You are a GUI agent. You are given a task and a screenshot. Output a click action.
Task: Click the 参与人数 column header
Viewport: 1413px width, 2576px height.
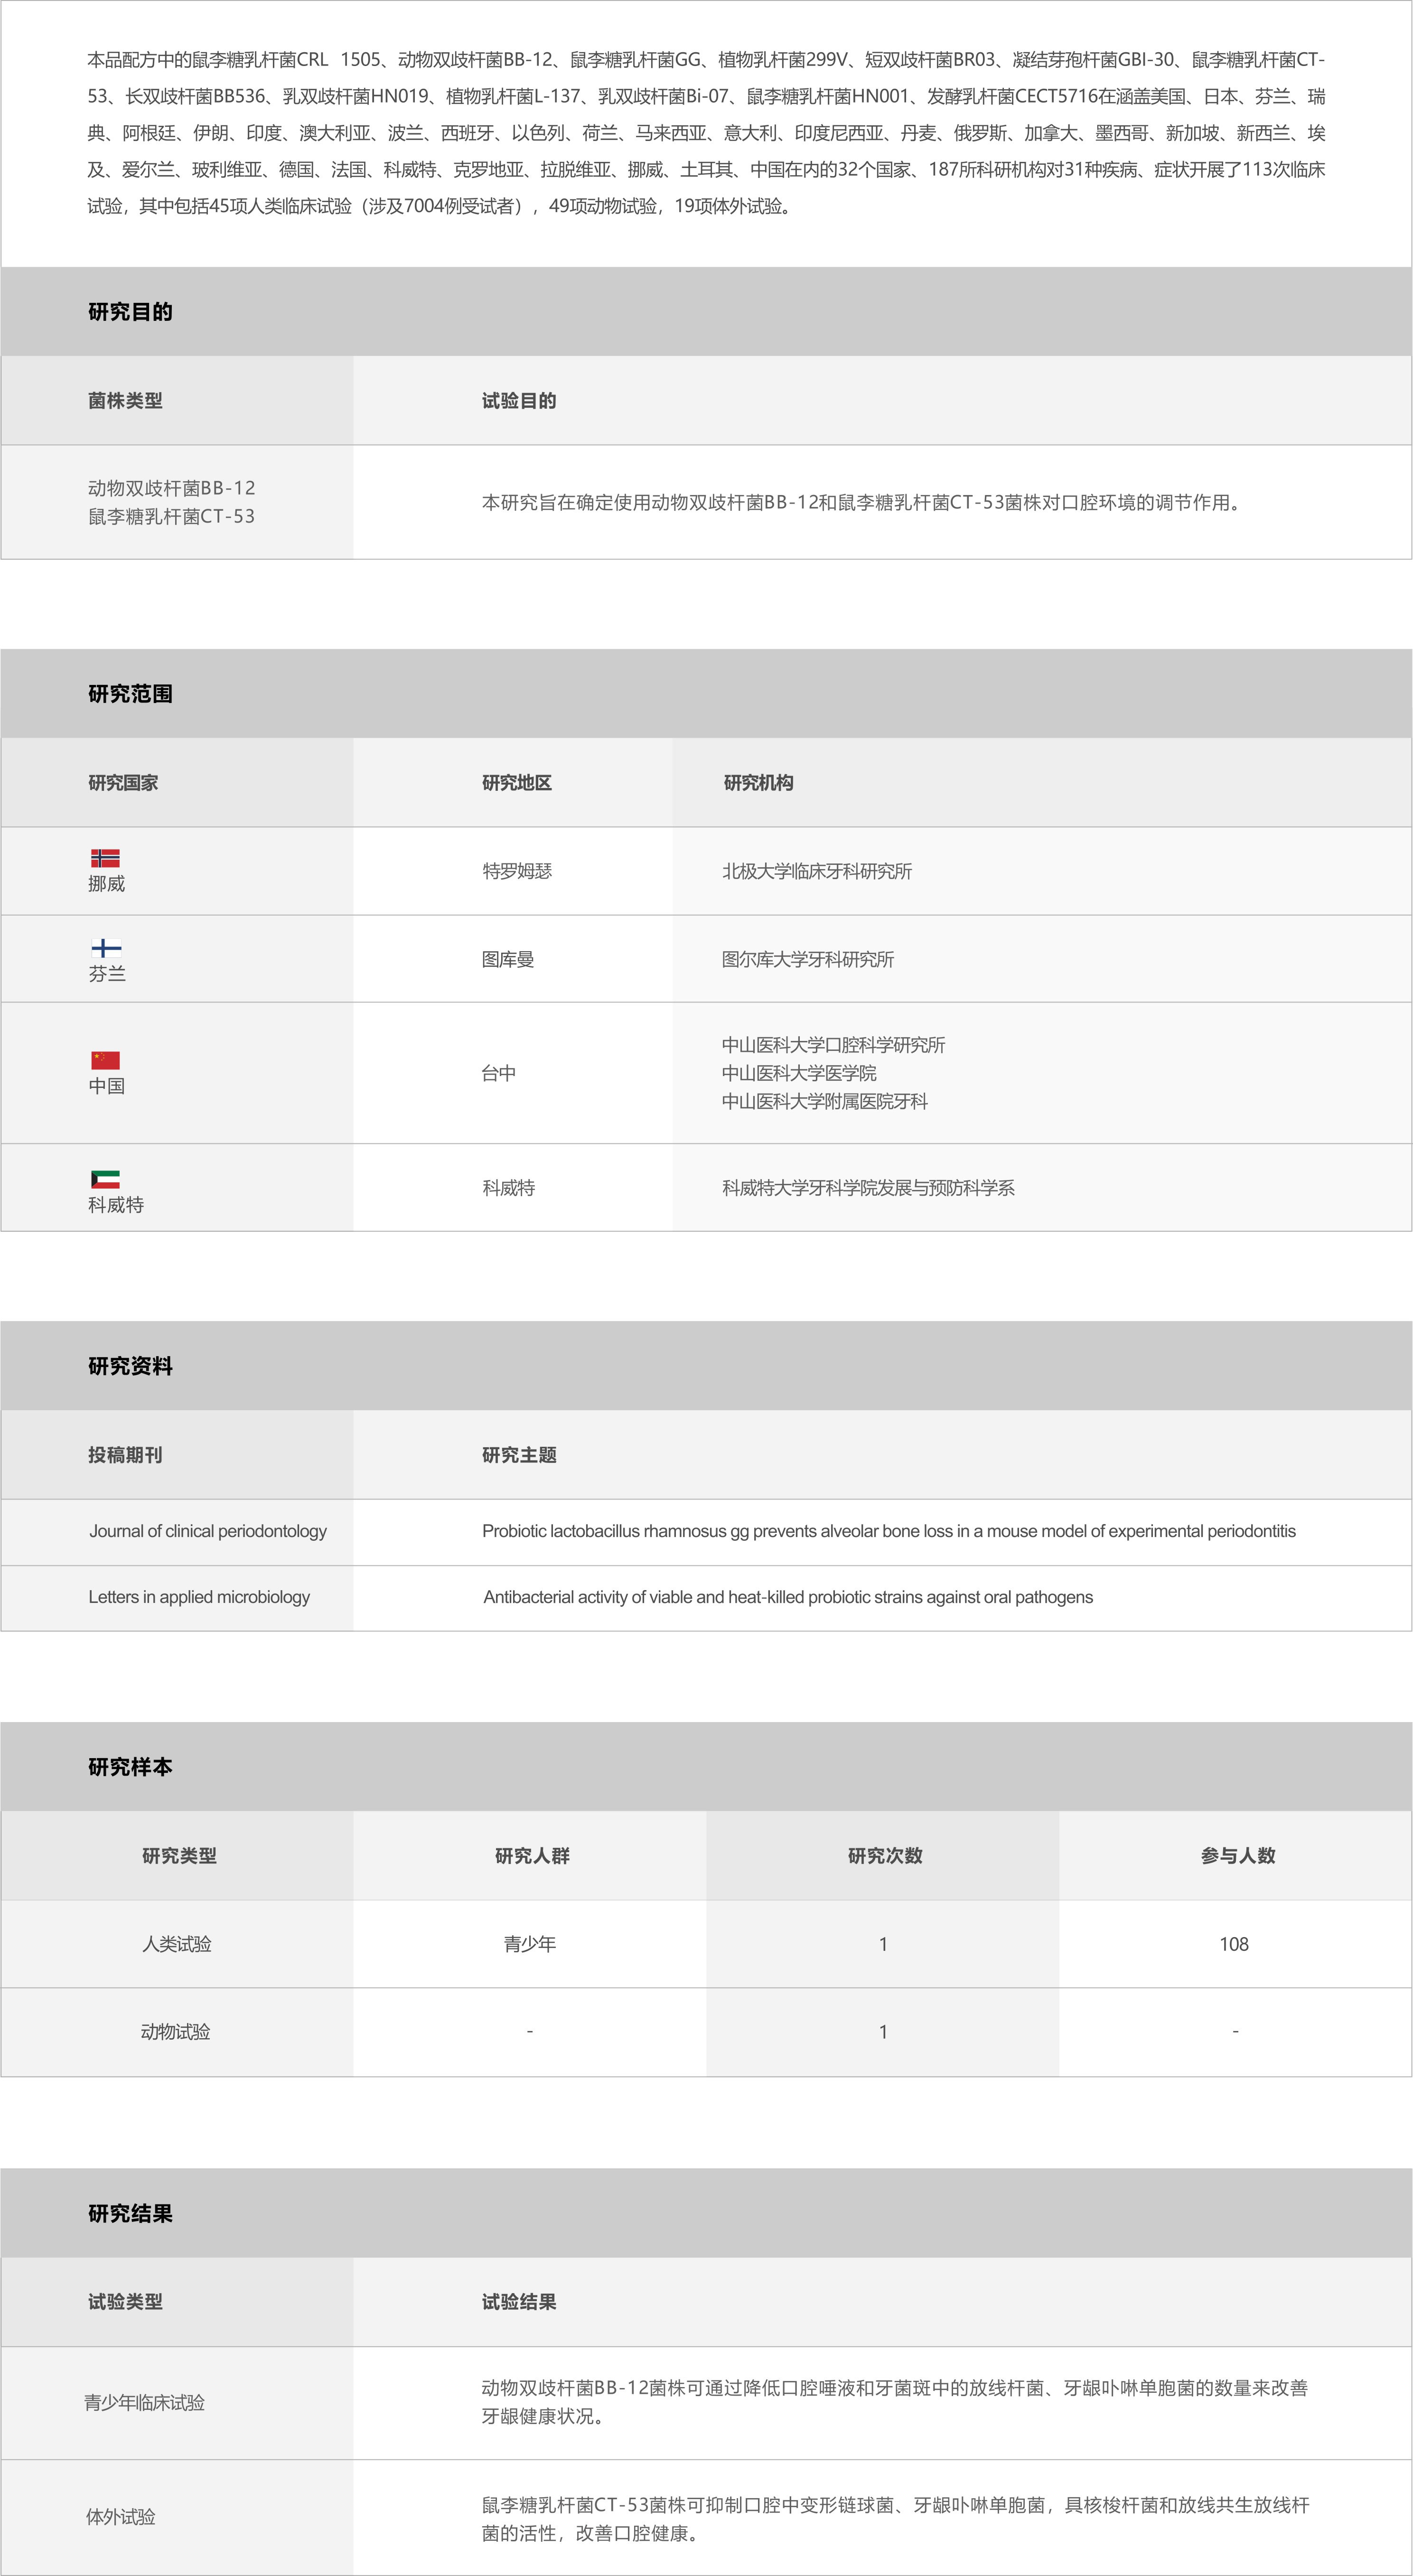coord(1238,1856)
